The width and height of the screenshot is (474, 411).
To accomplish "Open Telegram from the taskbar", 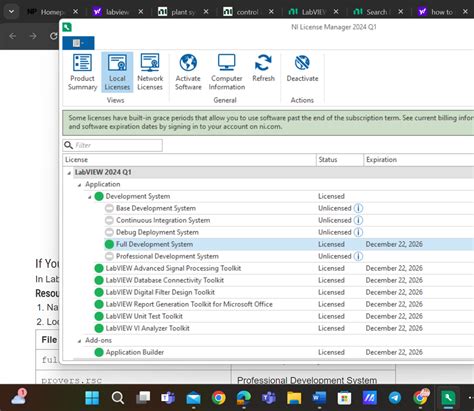I will [395, 398].
